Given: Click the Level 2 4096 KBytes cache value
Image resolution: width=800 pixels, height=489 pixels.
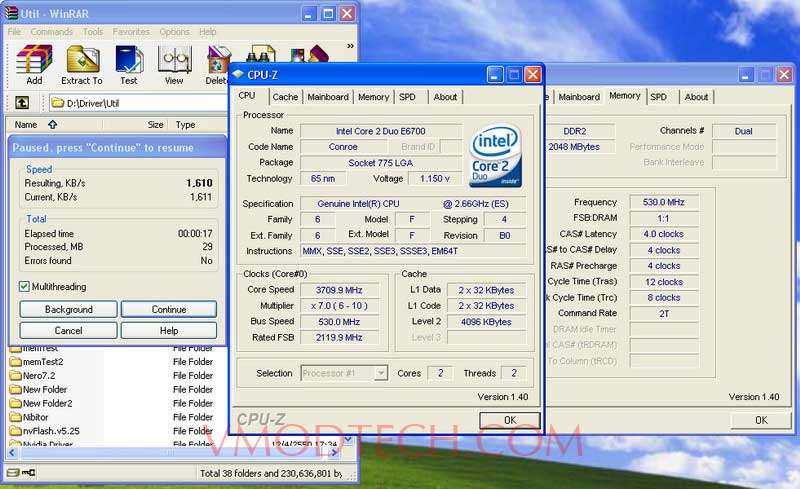Looking at the screenshot, I should click(486, 322).
